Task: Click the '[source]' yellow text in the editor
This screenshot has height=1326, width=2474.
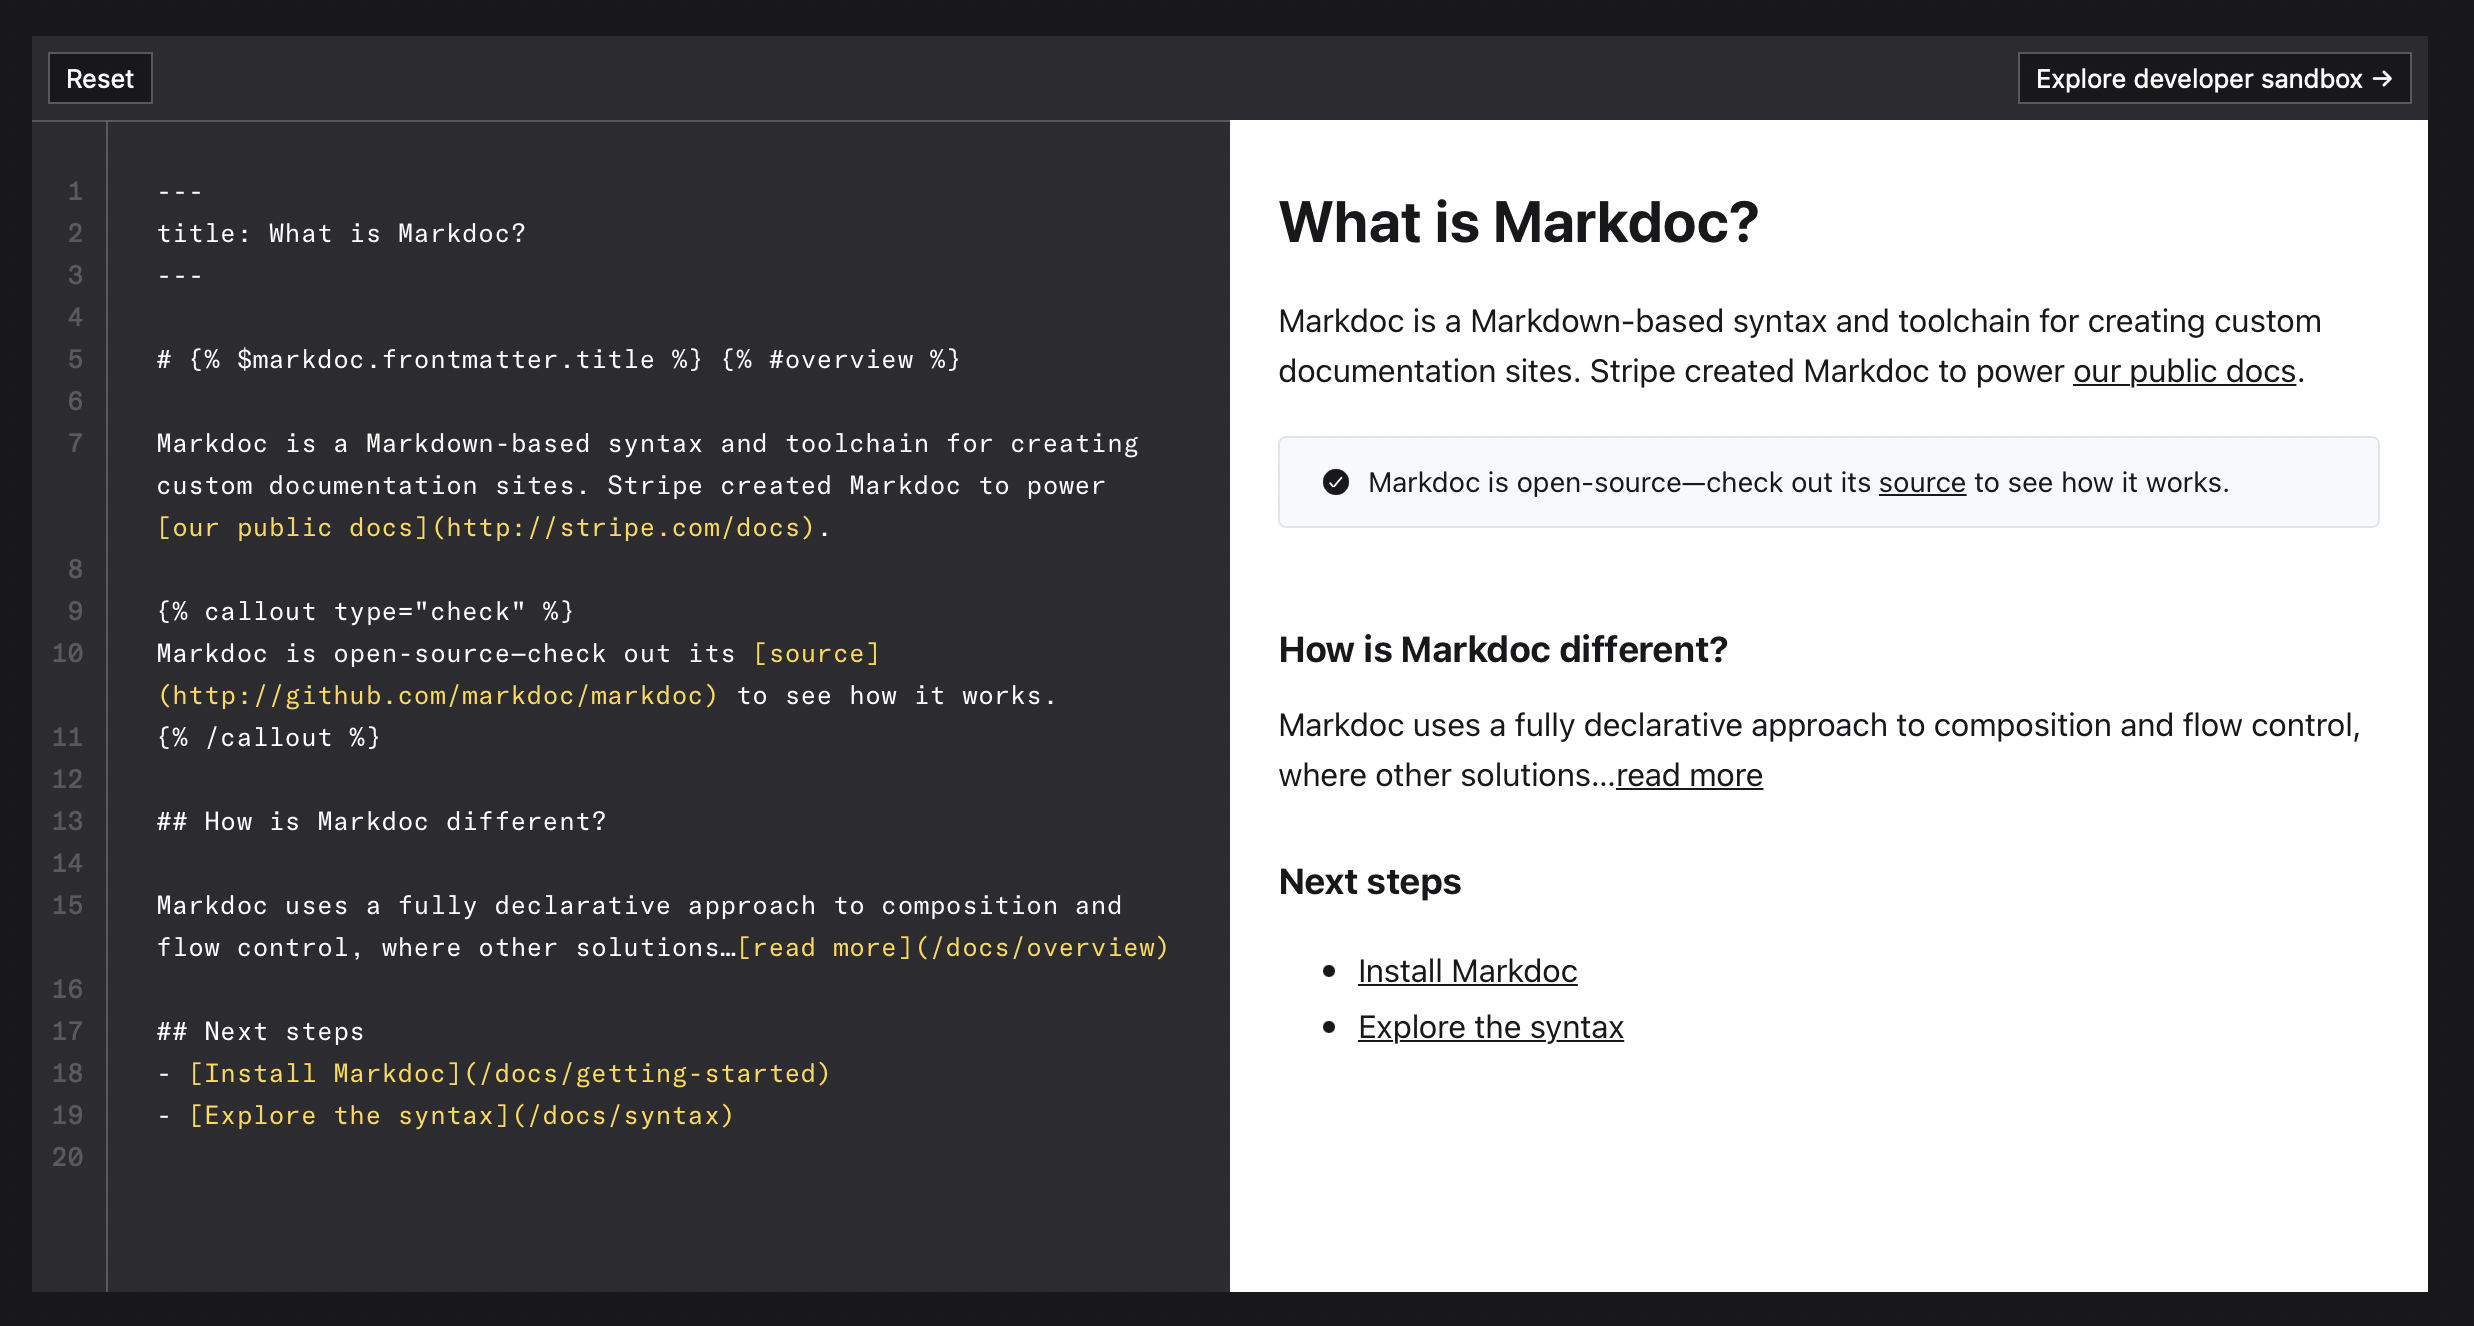Action: [x=817, y=653]
